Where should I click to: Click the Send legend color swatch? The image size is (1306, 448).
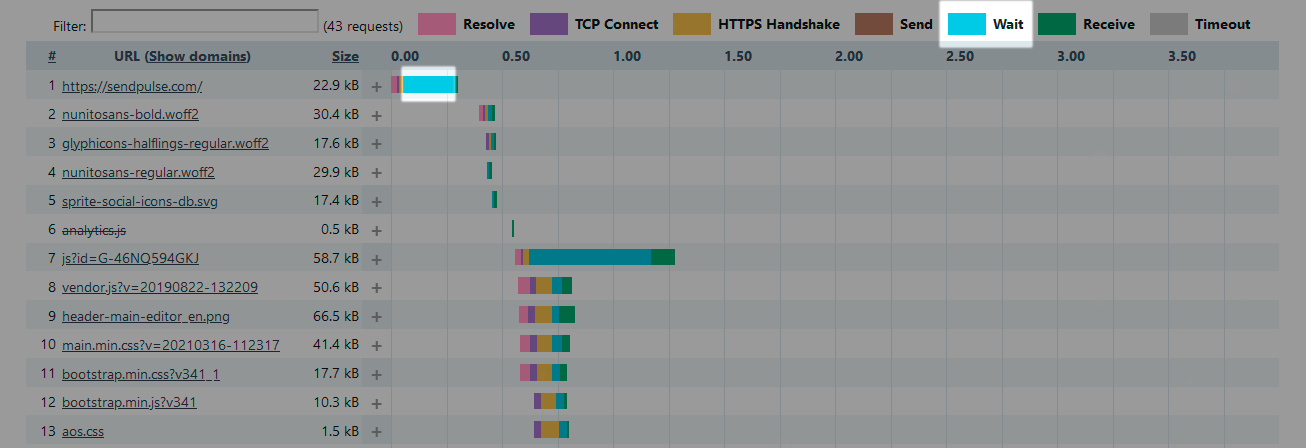point(873,24)
